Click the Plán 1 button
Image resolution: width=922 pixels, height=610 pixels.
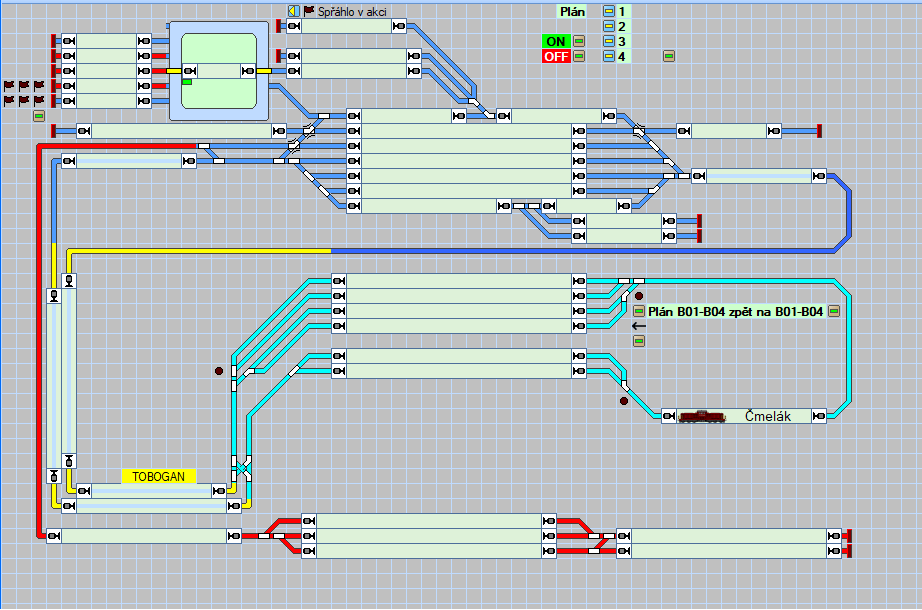coord(609,11)
